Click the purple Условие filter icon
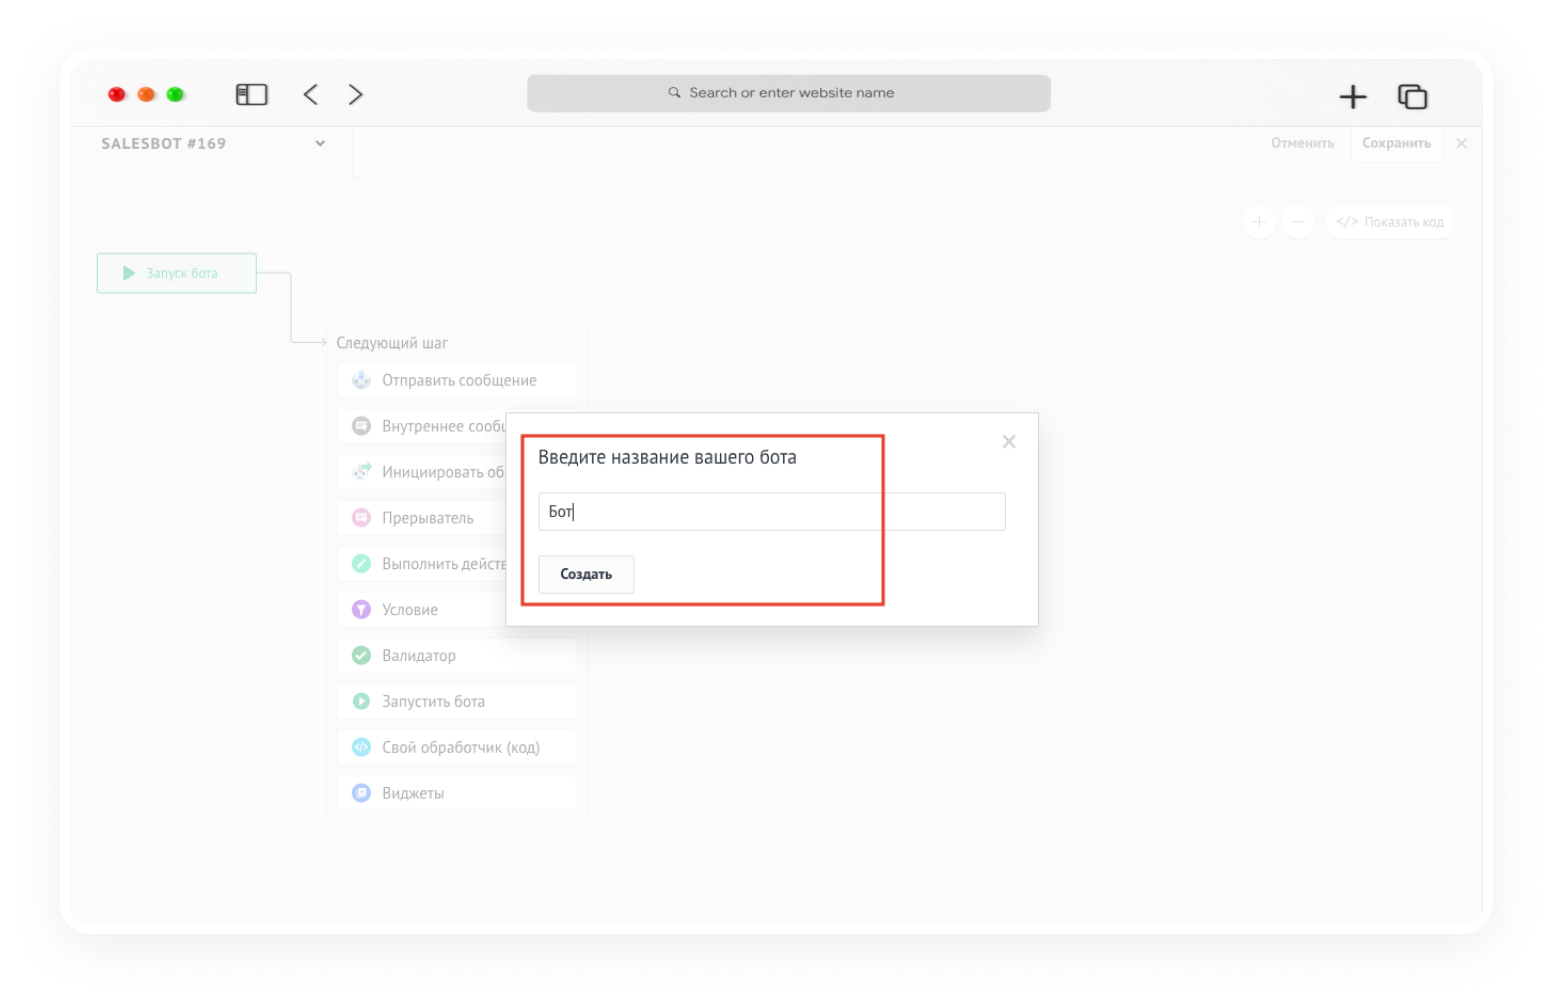Image resolution: width=1553 pixels, height=1005 pixels. 361,610
